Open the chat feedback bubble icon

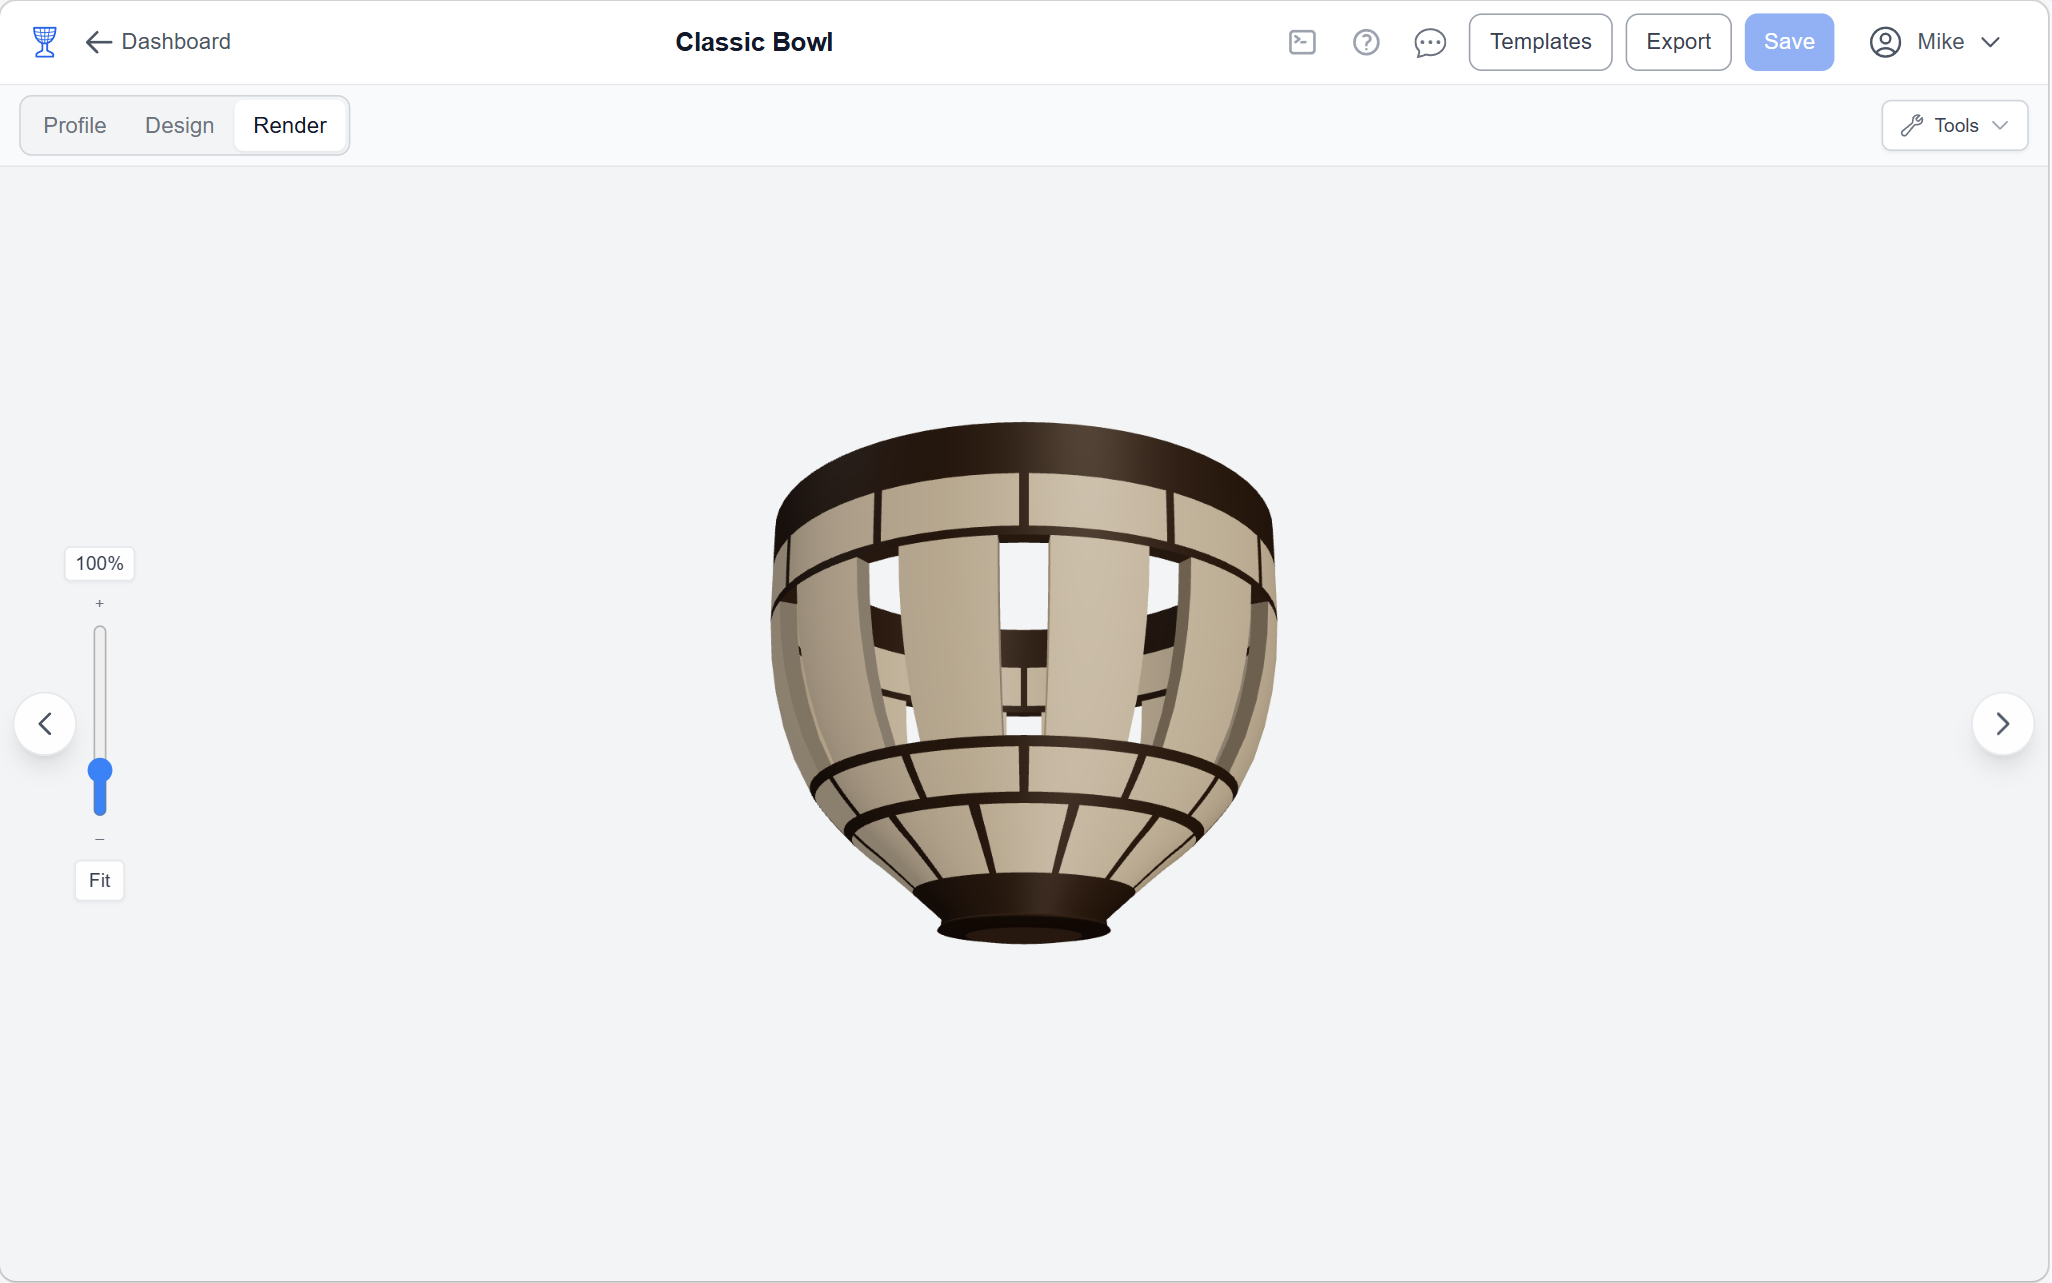click(1429, 42)
